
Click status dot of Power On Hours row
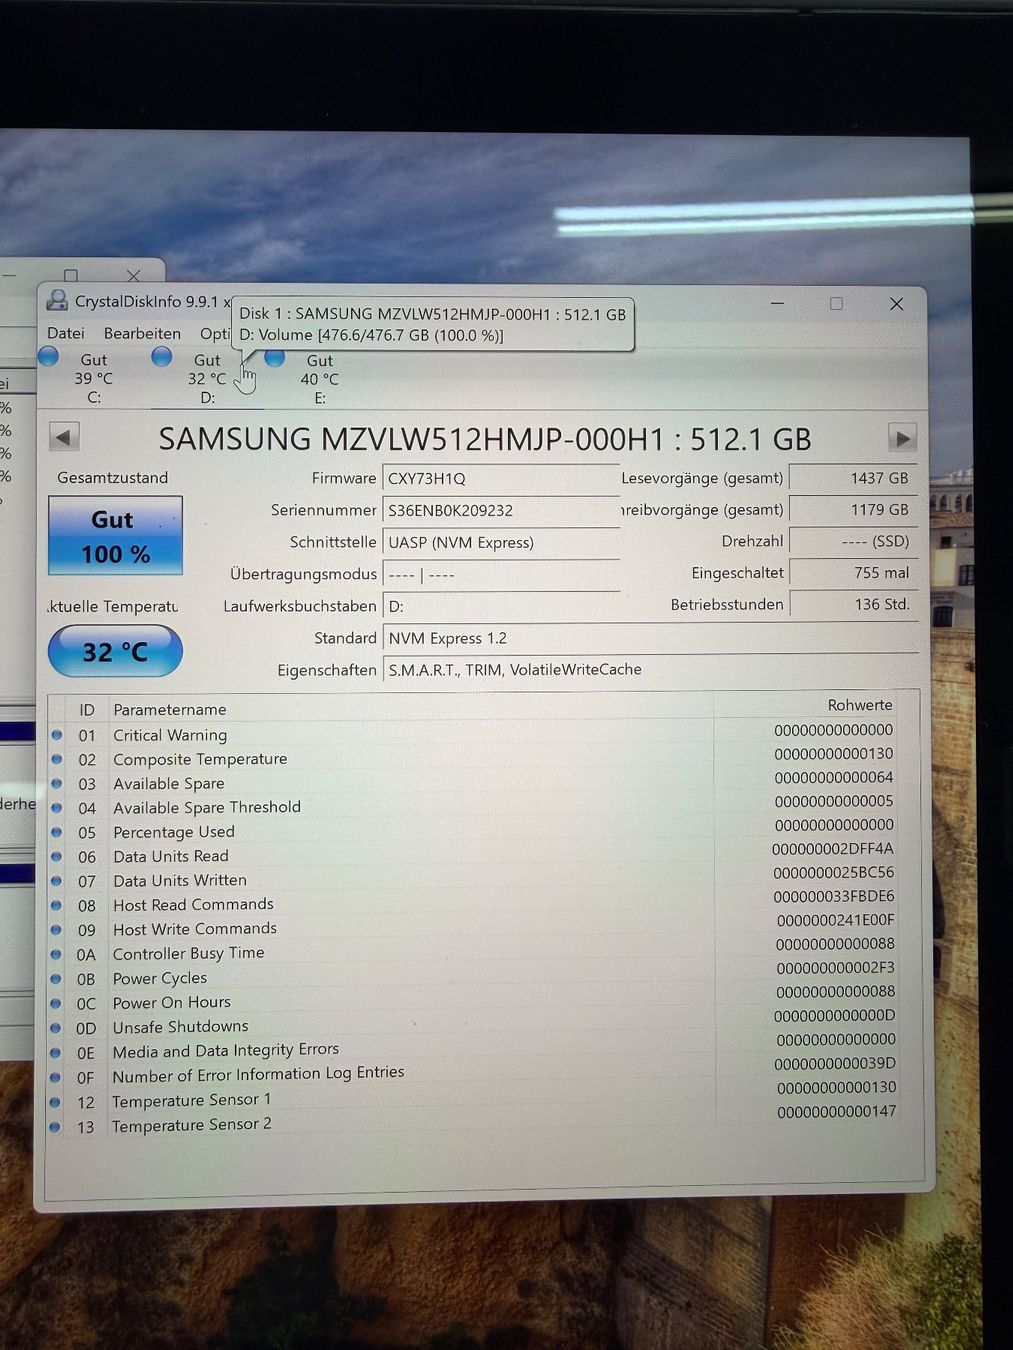[56, 1003]
